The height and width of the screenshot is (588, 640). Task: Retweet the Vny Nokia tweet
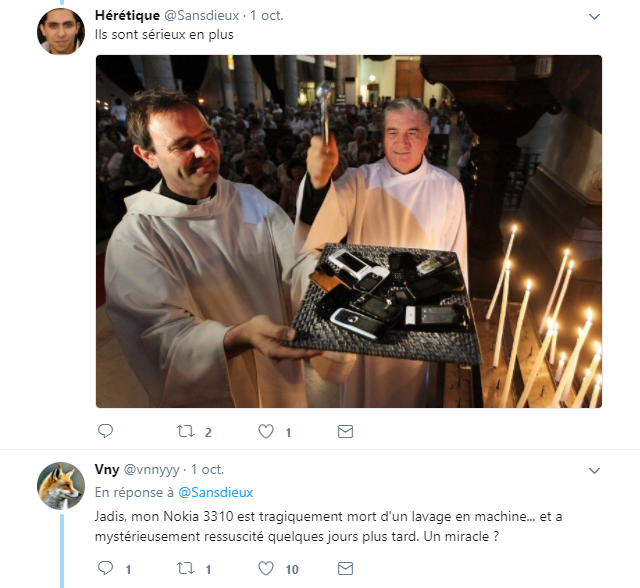click(x=186, y=568)
